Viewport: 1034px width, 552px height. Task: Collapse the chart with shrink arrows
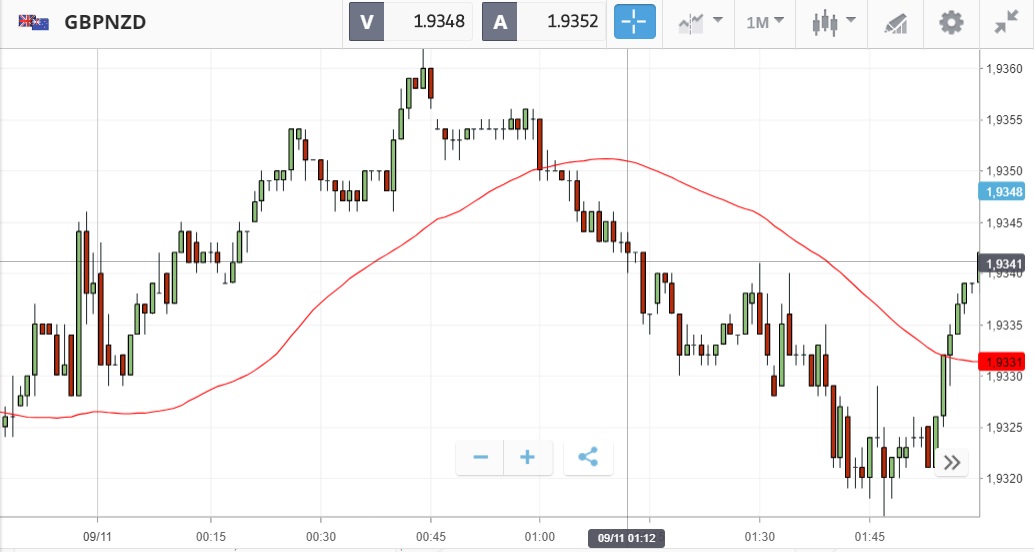click(x=1005, y=22)
